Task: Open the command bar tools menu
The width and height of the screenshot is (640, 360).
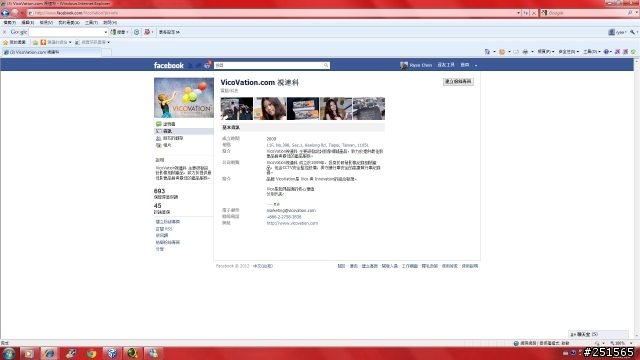Action: 591,52
